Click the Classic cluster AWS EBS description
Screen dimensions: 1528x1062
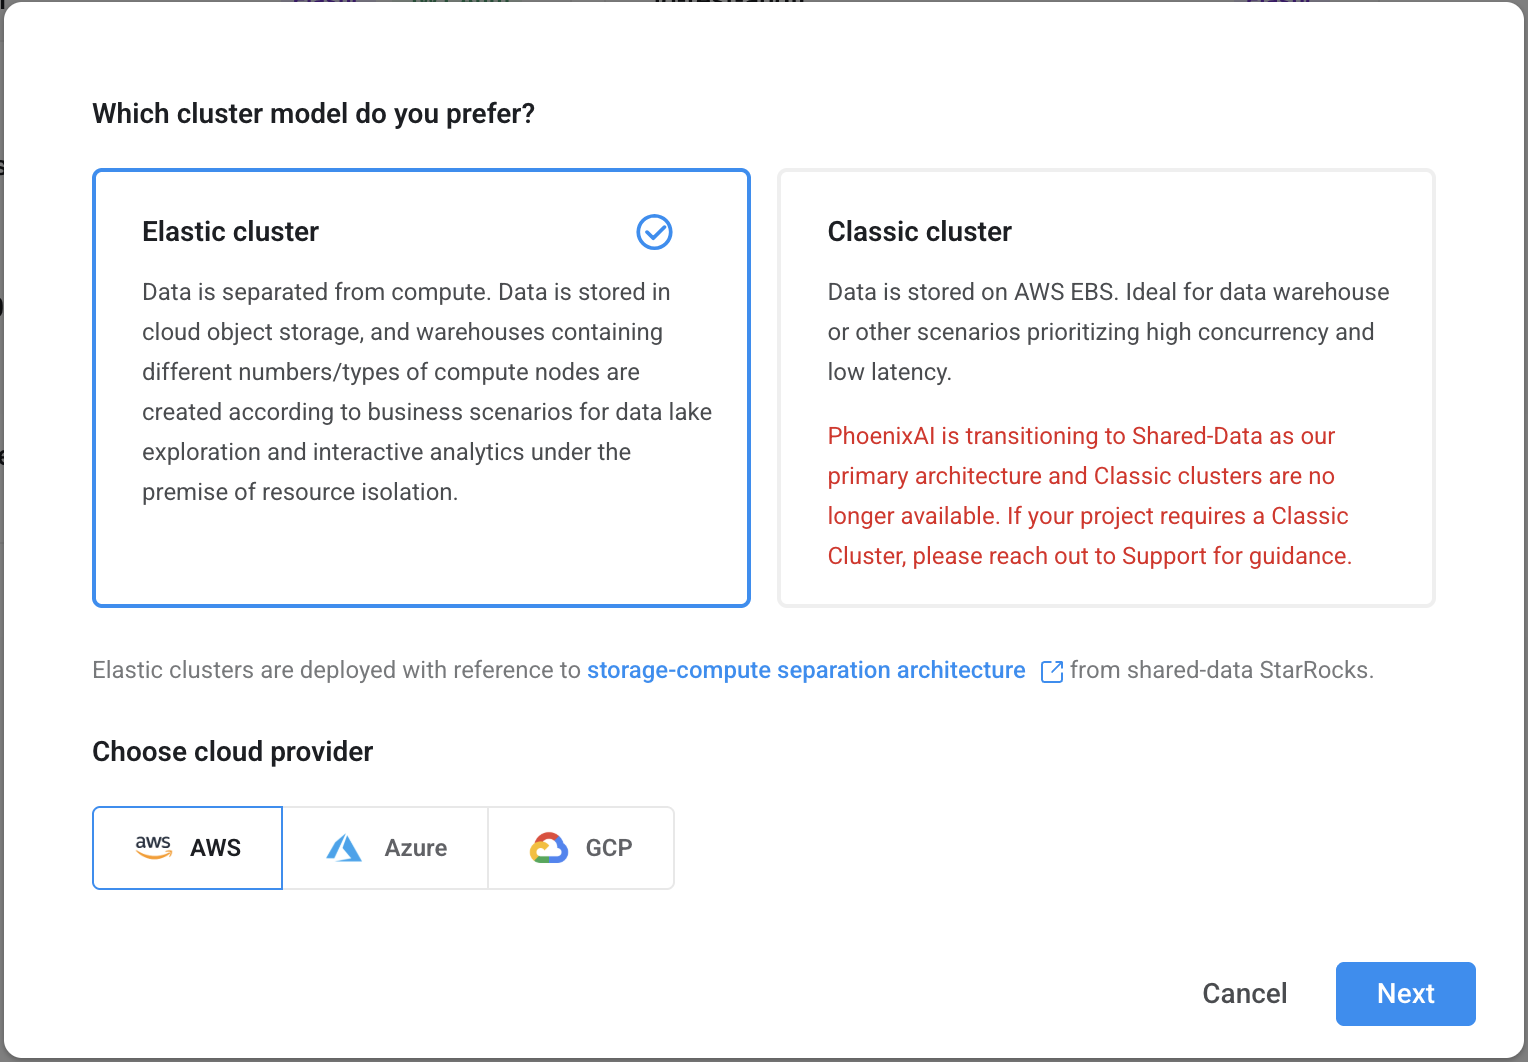(1108, 332)
